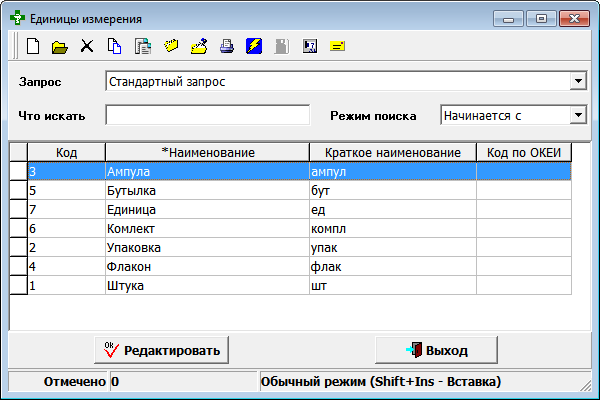Click the code cell 5 of Бутылка

click(67, 190)
